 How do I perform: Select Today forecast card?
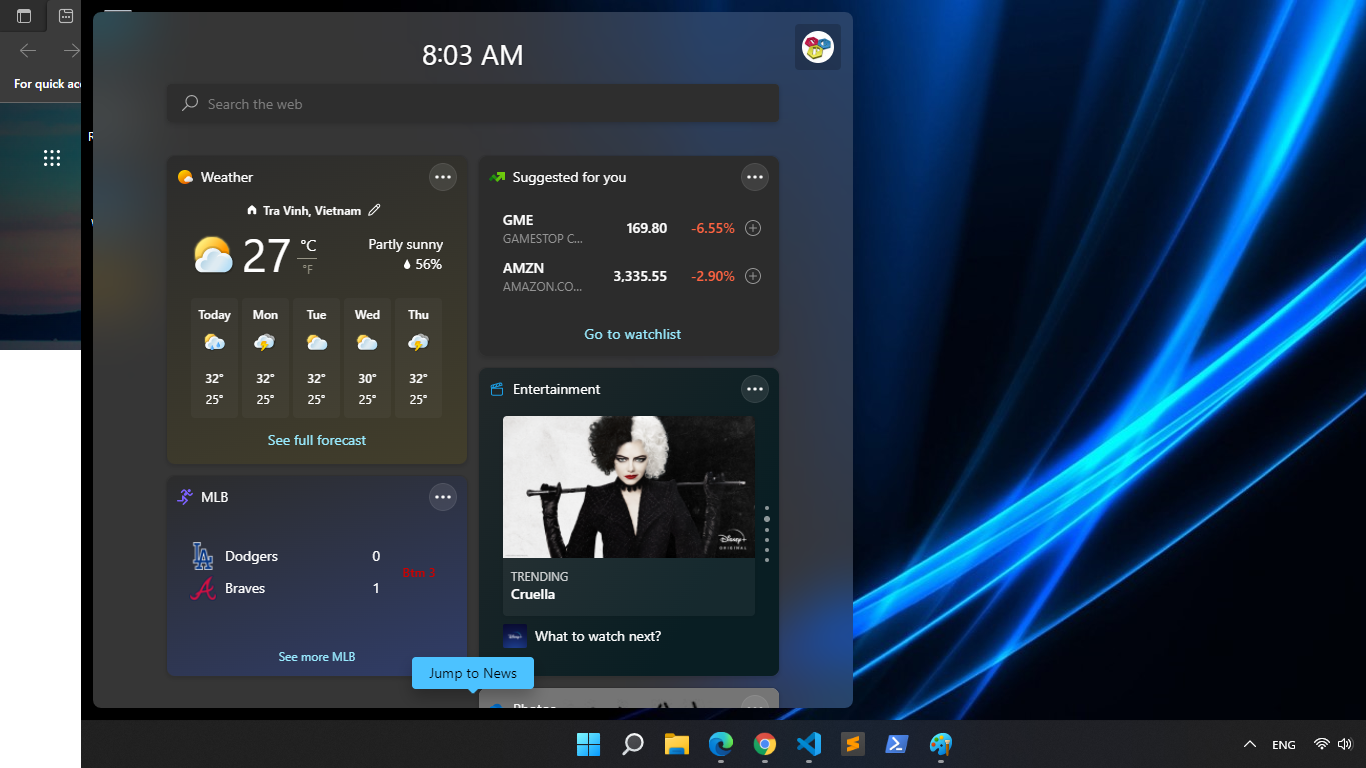point(214,358)
